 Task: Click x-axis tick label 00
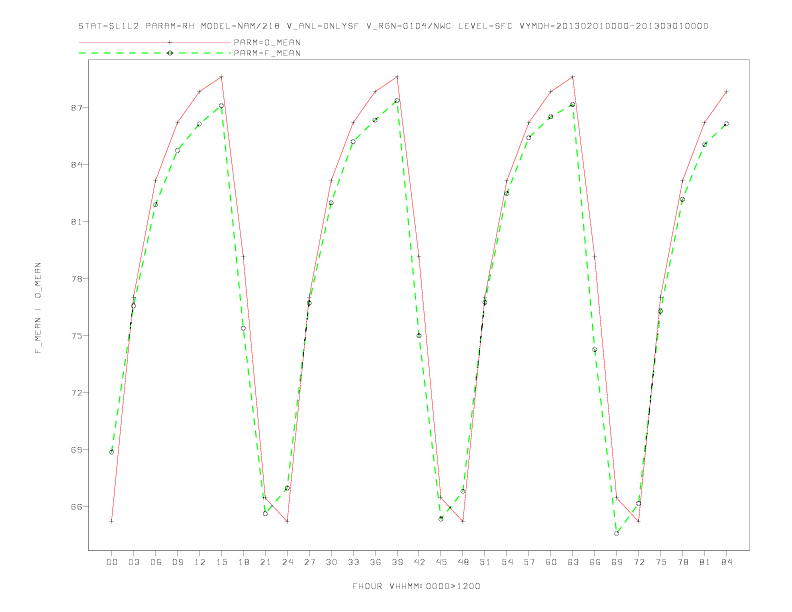pyautogui.click(x=112, y=562)
